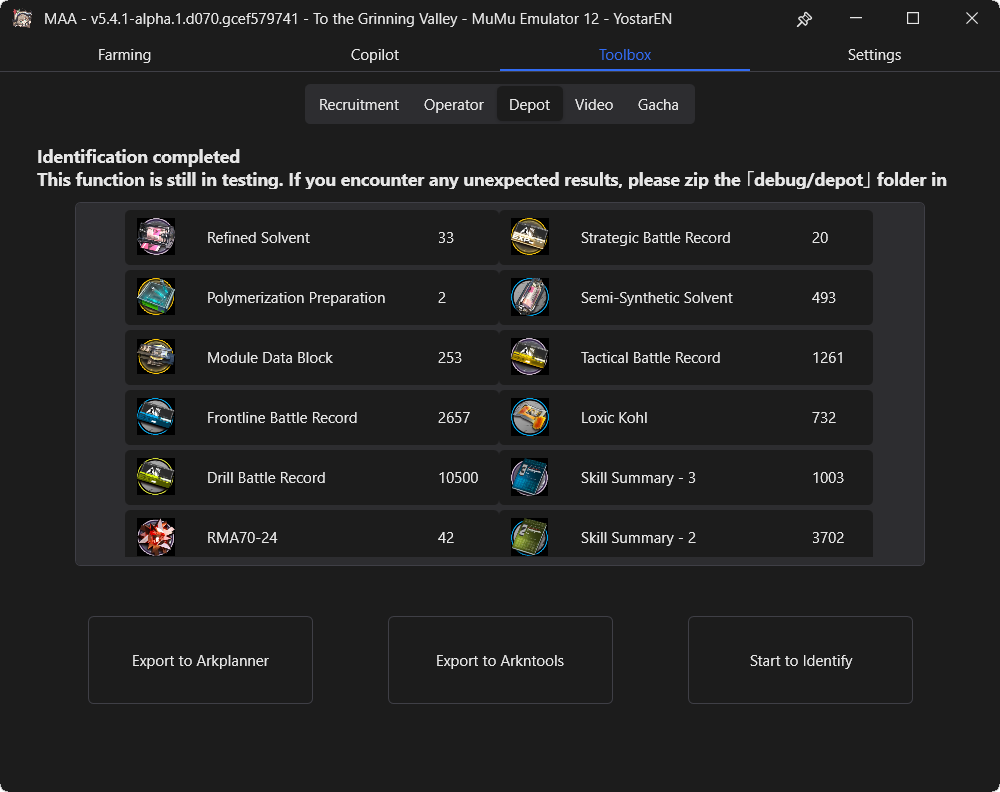
Task: Open the Copilot tab
Action: 374,55
